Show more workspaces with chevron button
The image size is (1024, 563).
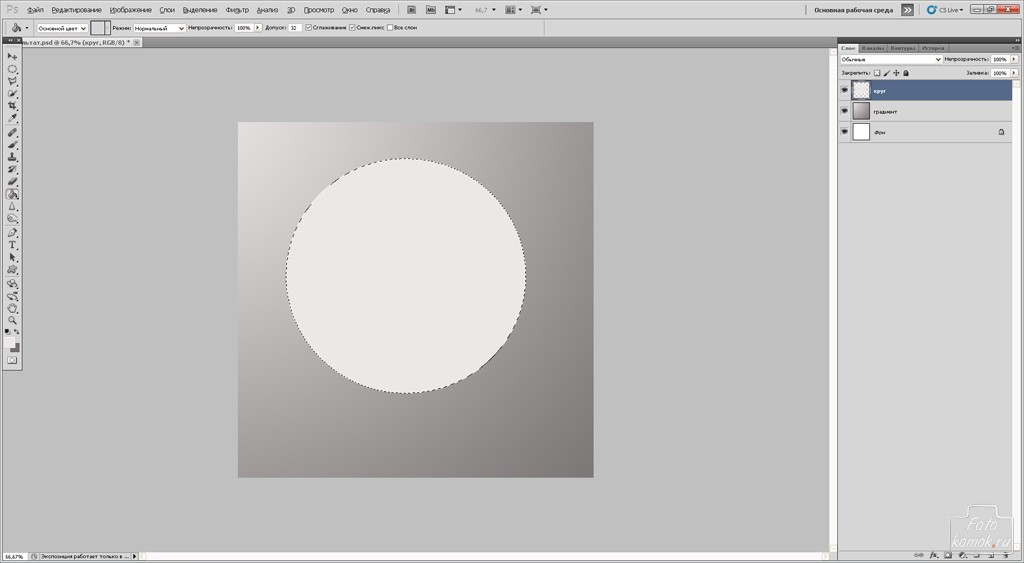[907, 10]
